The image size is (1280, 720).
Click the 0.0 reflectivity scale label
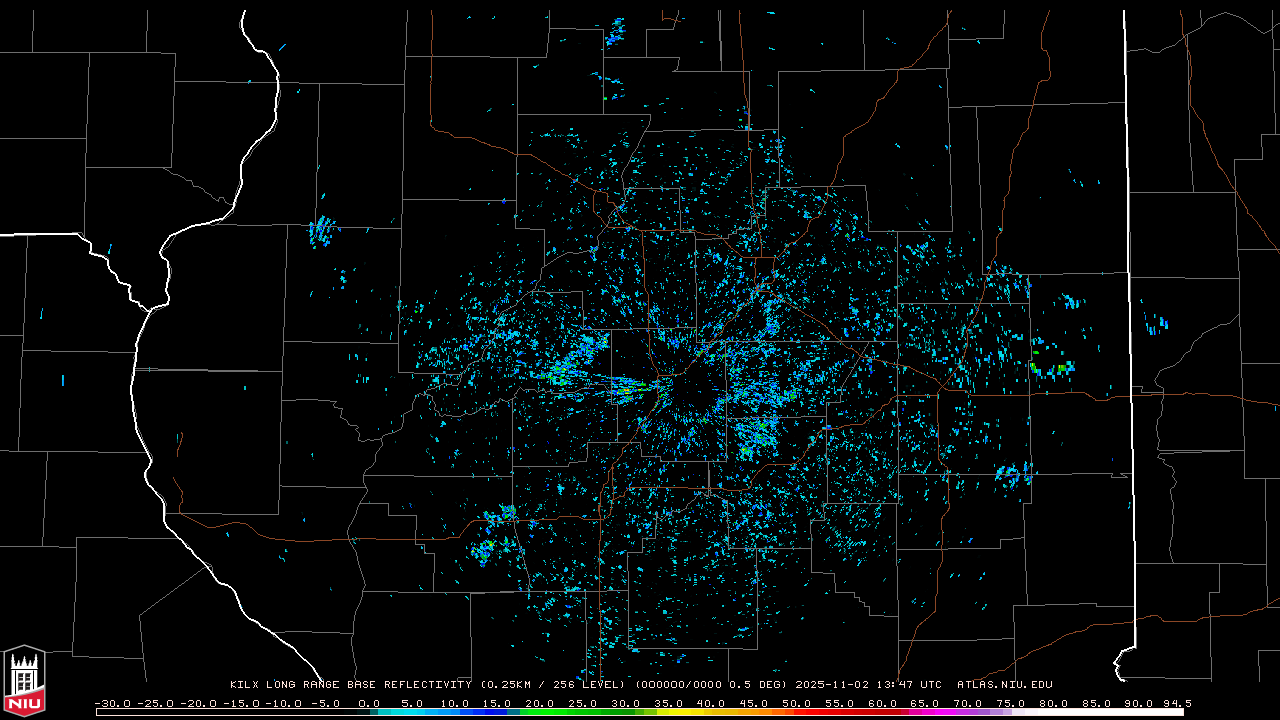(369, 703)
